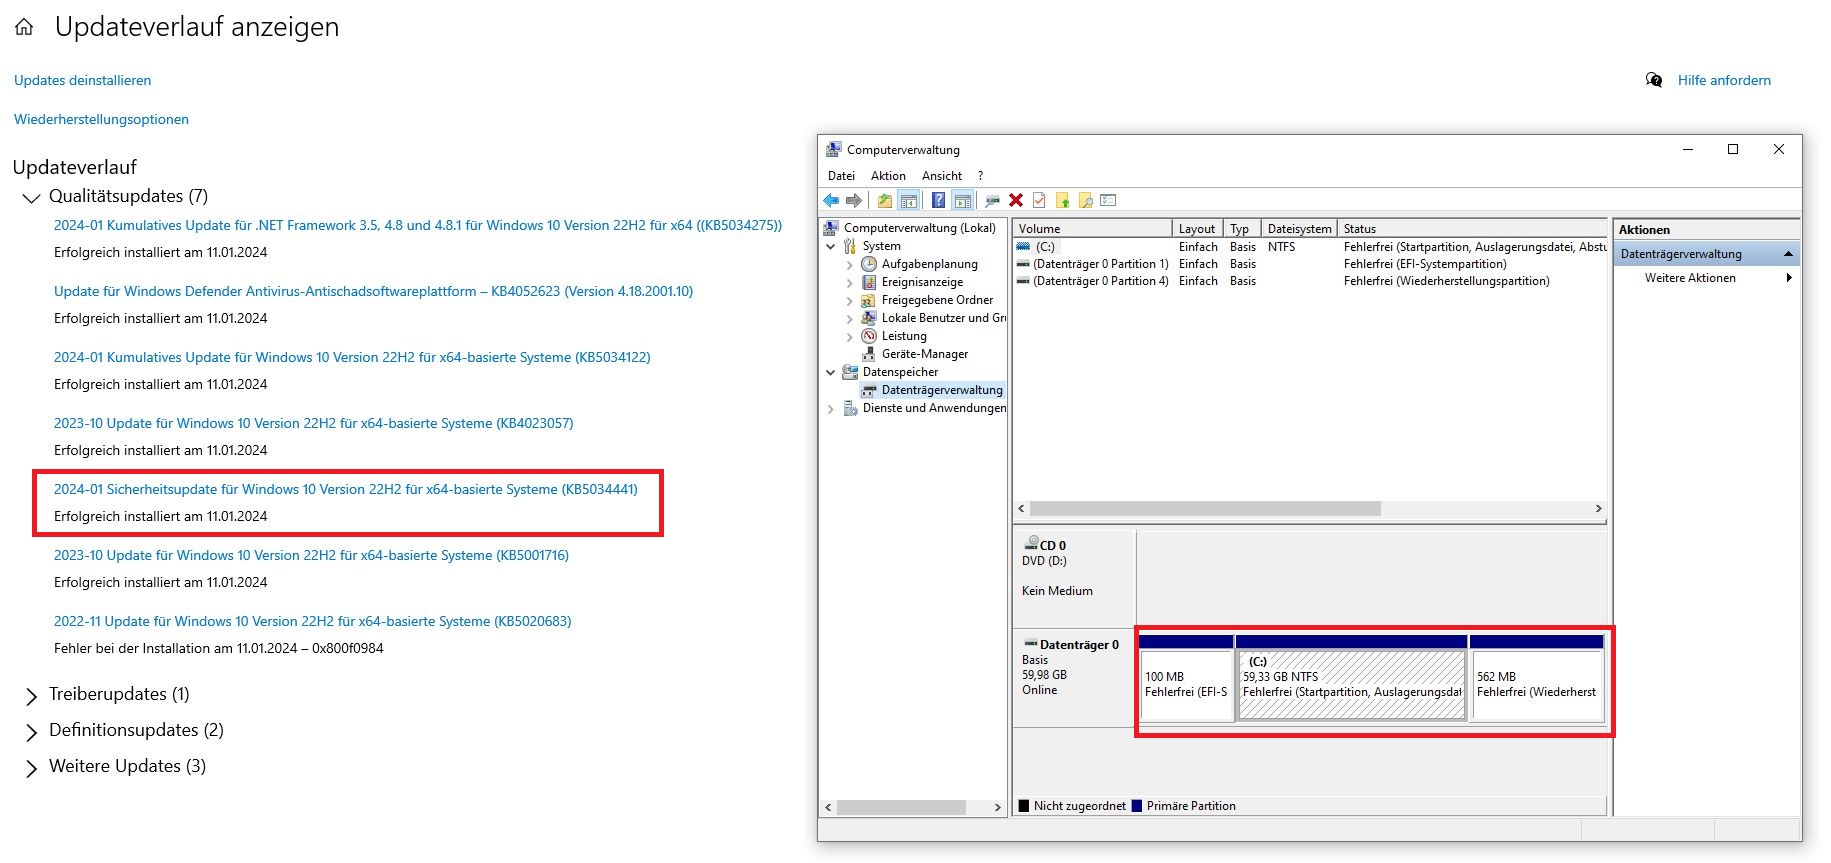Click the chat bubble Hilfe anfordern icon
The width and height of the screenshot is (1831, 863).
click(1654, 80)
